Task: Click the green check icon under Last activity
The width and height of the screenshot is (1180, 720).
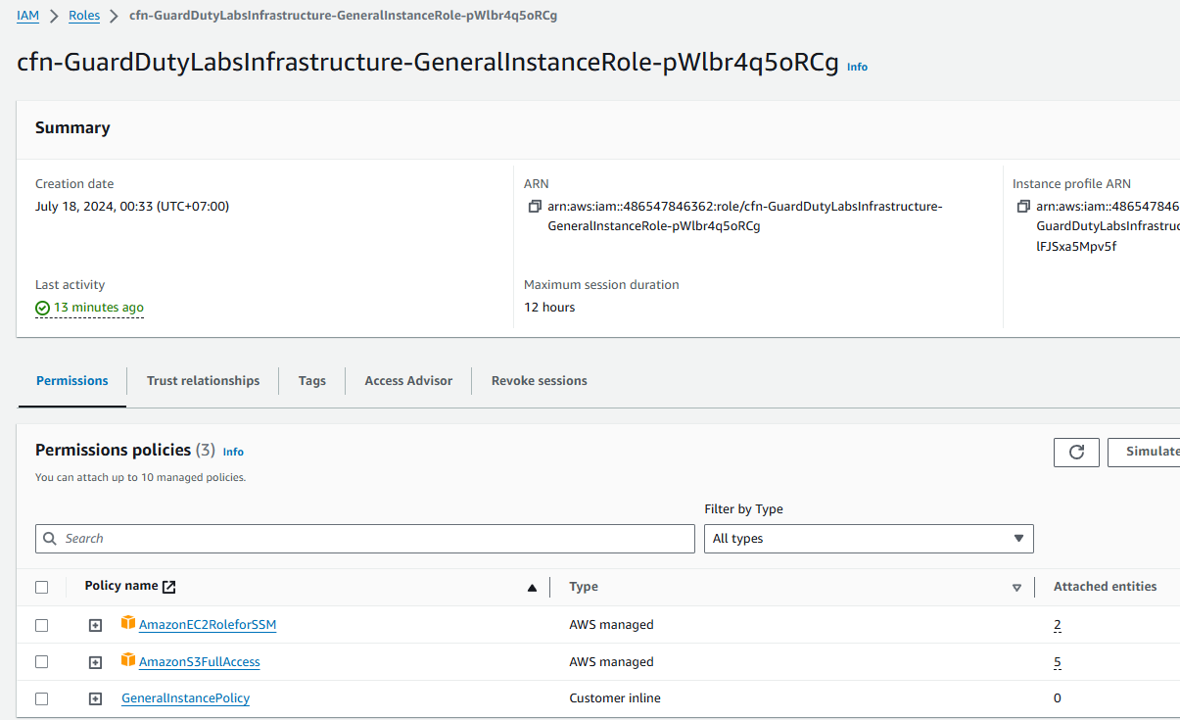Action: point(42,308)
